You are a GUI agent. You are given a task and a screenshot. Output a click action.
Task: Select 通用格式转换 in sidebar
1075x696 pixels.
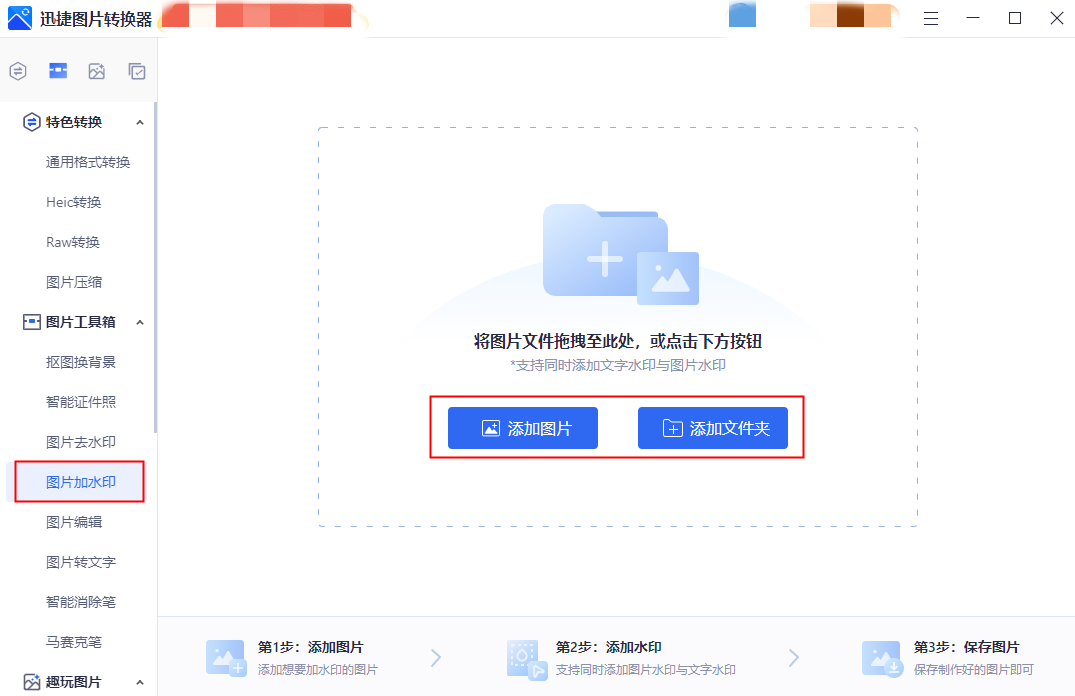88,162
